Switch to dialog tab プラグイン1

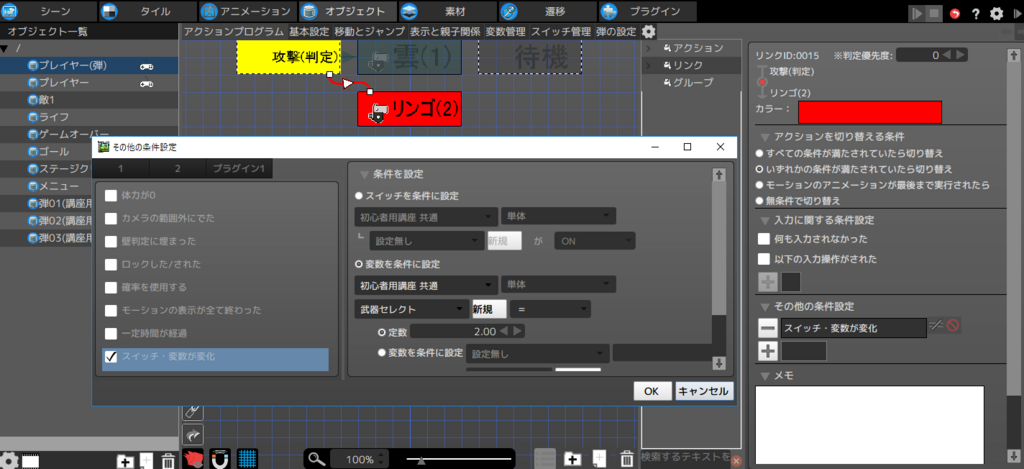(x=238, y=169)
